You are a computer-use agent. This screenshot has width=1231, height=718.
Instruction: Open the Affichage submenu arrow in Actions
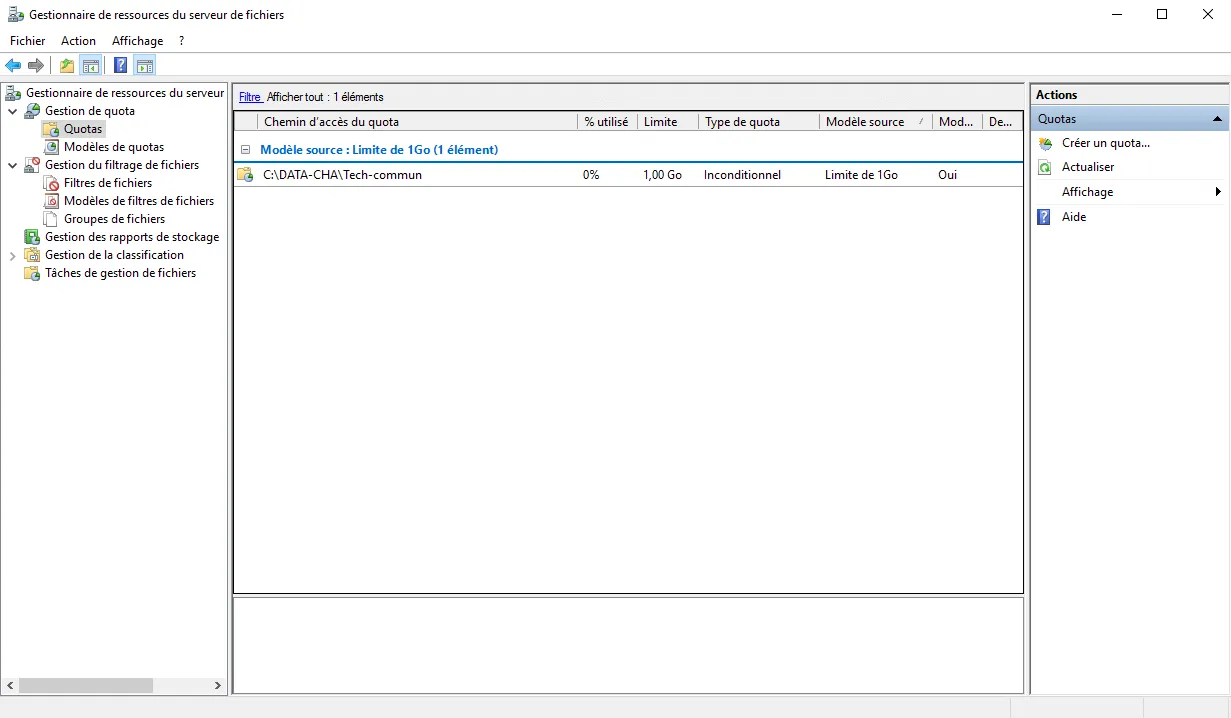point(1218,192)
